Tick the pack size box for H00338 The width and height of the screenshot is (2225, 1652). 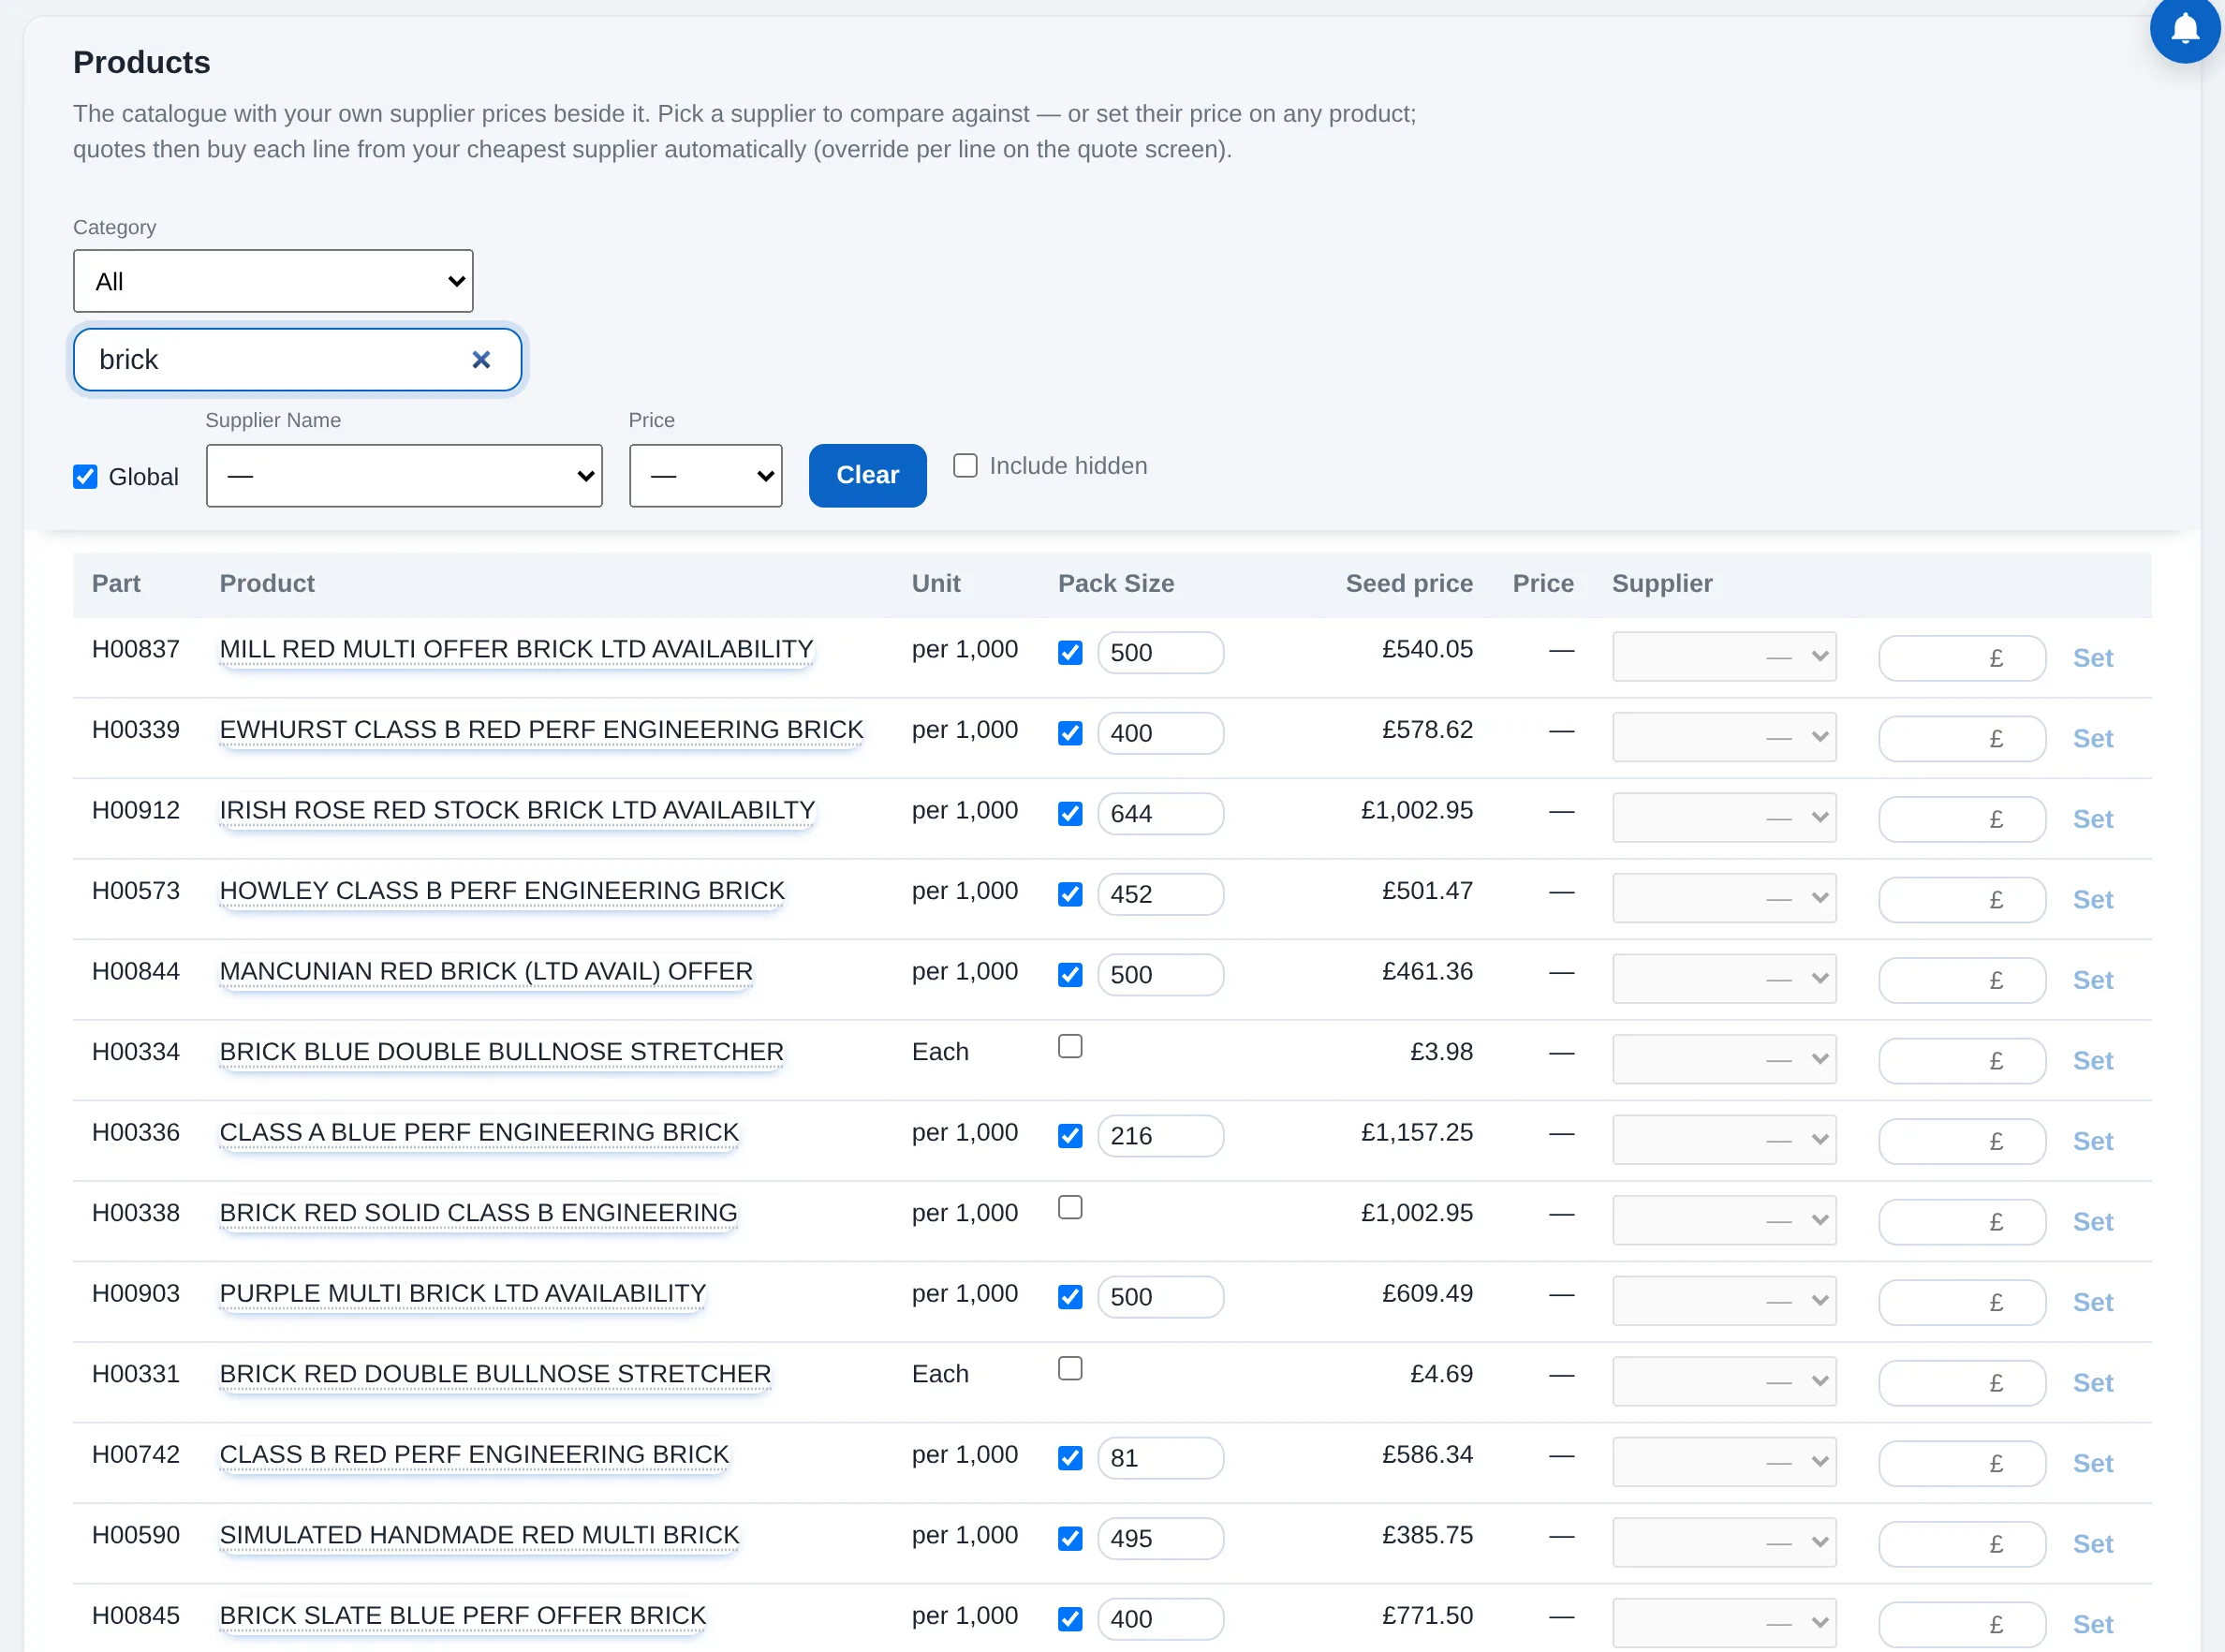coord(1070,1208)
